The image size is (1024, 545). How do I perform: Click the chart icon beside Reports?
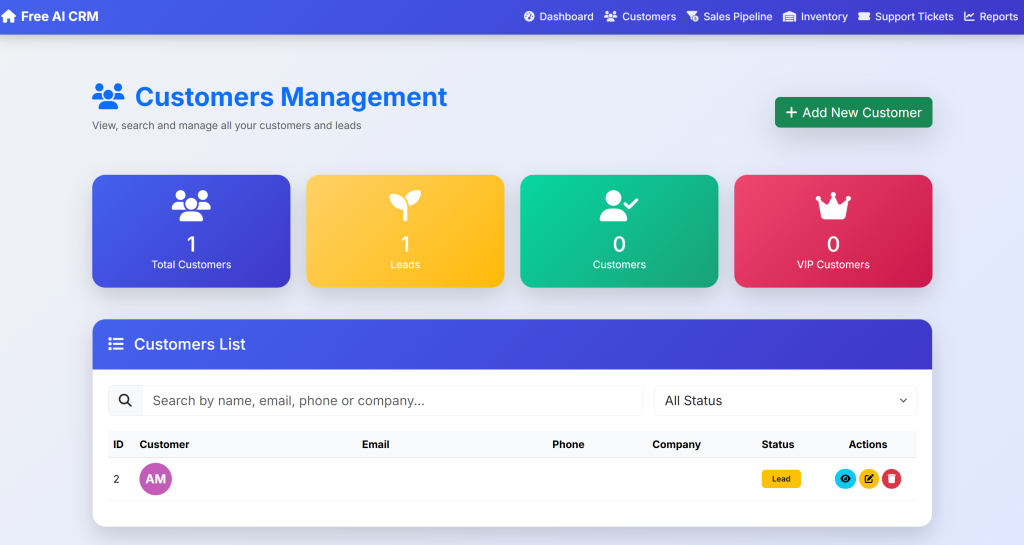(969, 16)
